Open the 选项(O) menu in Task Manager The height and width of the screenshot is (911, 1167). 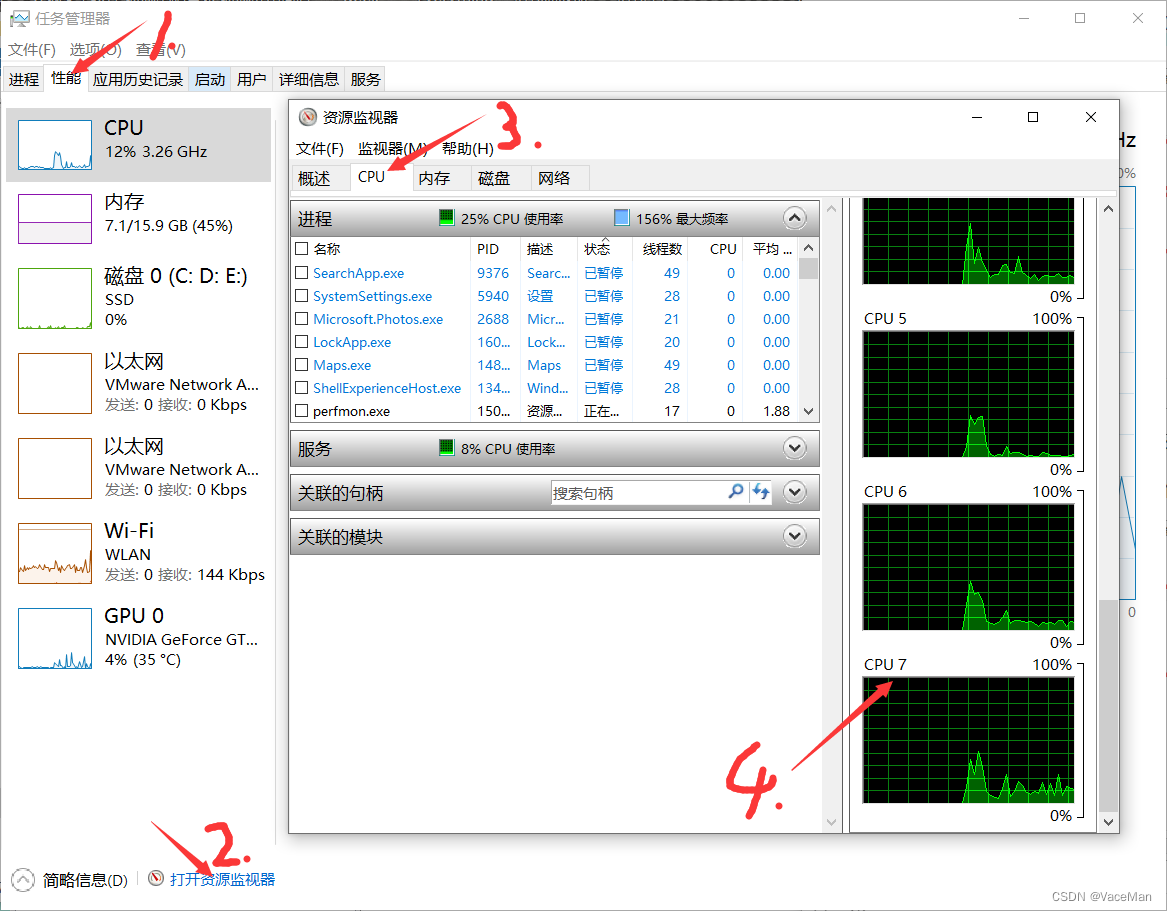coord(95,49)
